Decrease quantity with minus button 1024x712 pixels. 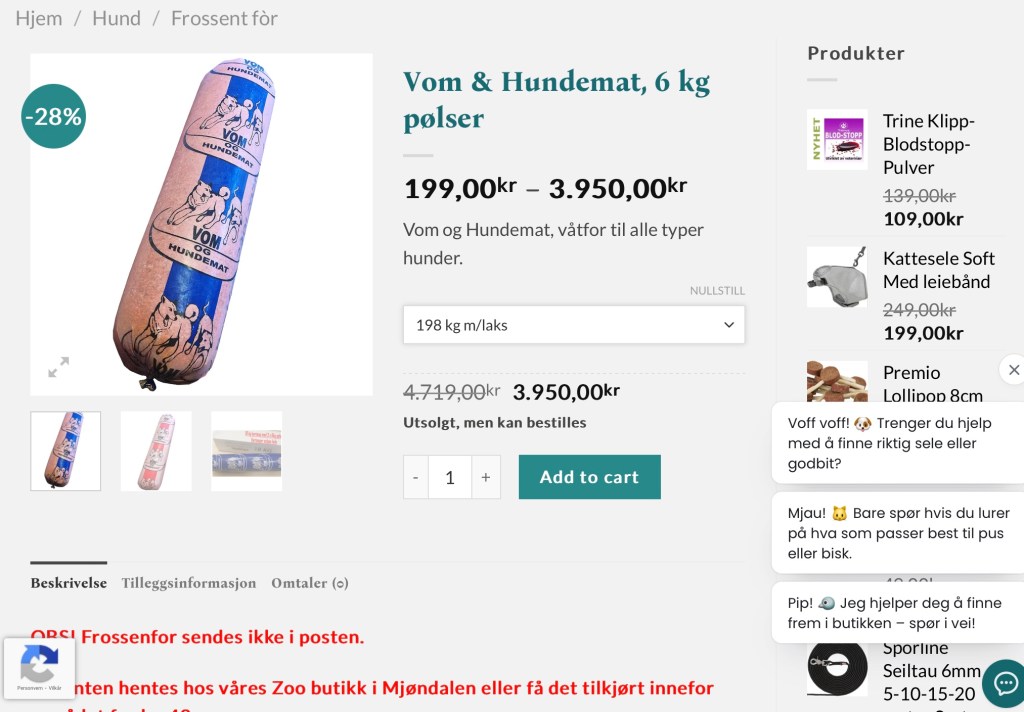[415, 477]
